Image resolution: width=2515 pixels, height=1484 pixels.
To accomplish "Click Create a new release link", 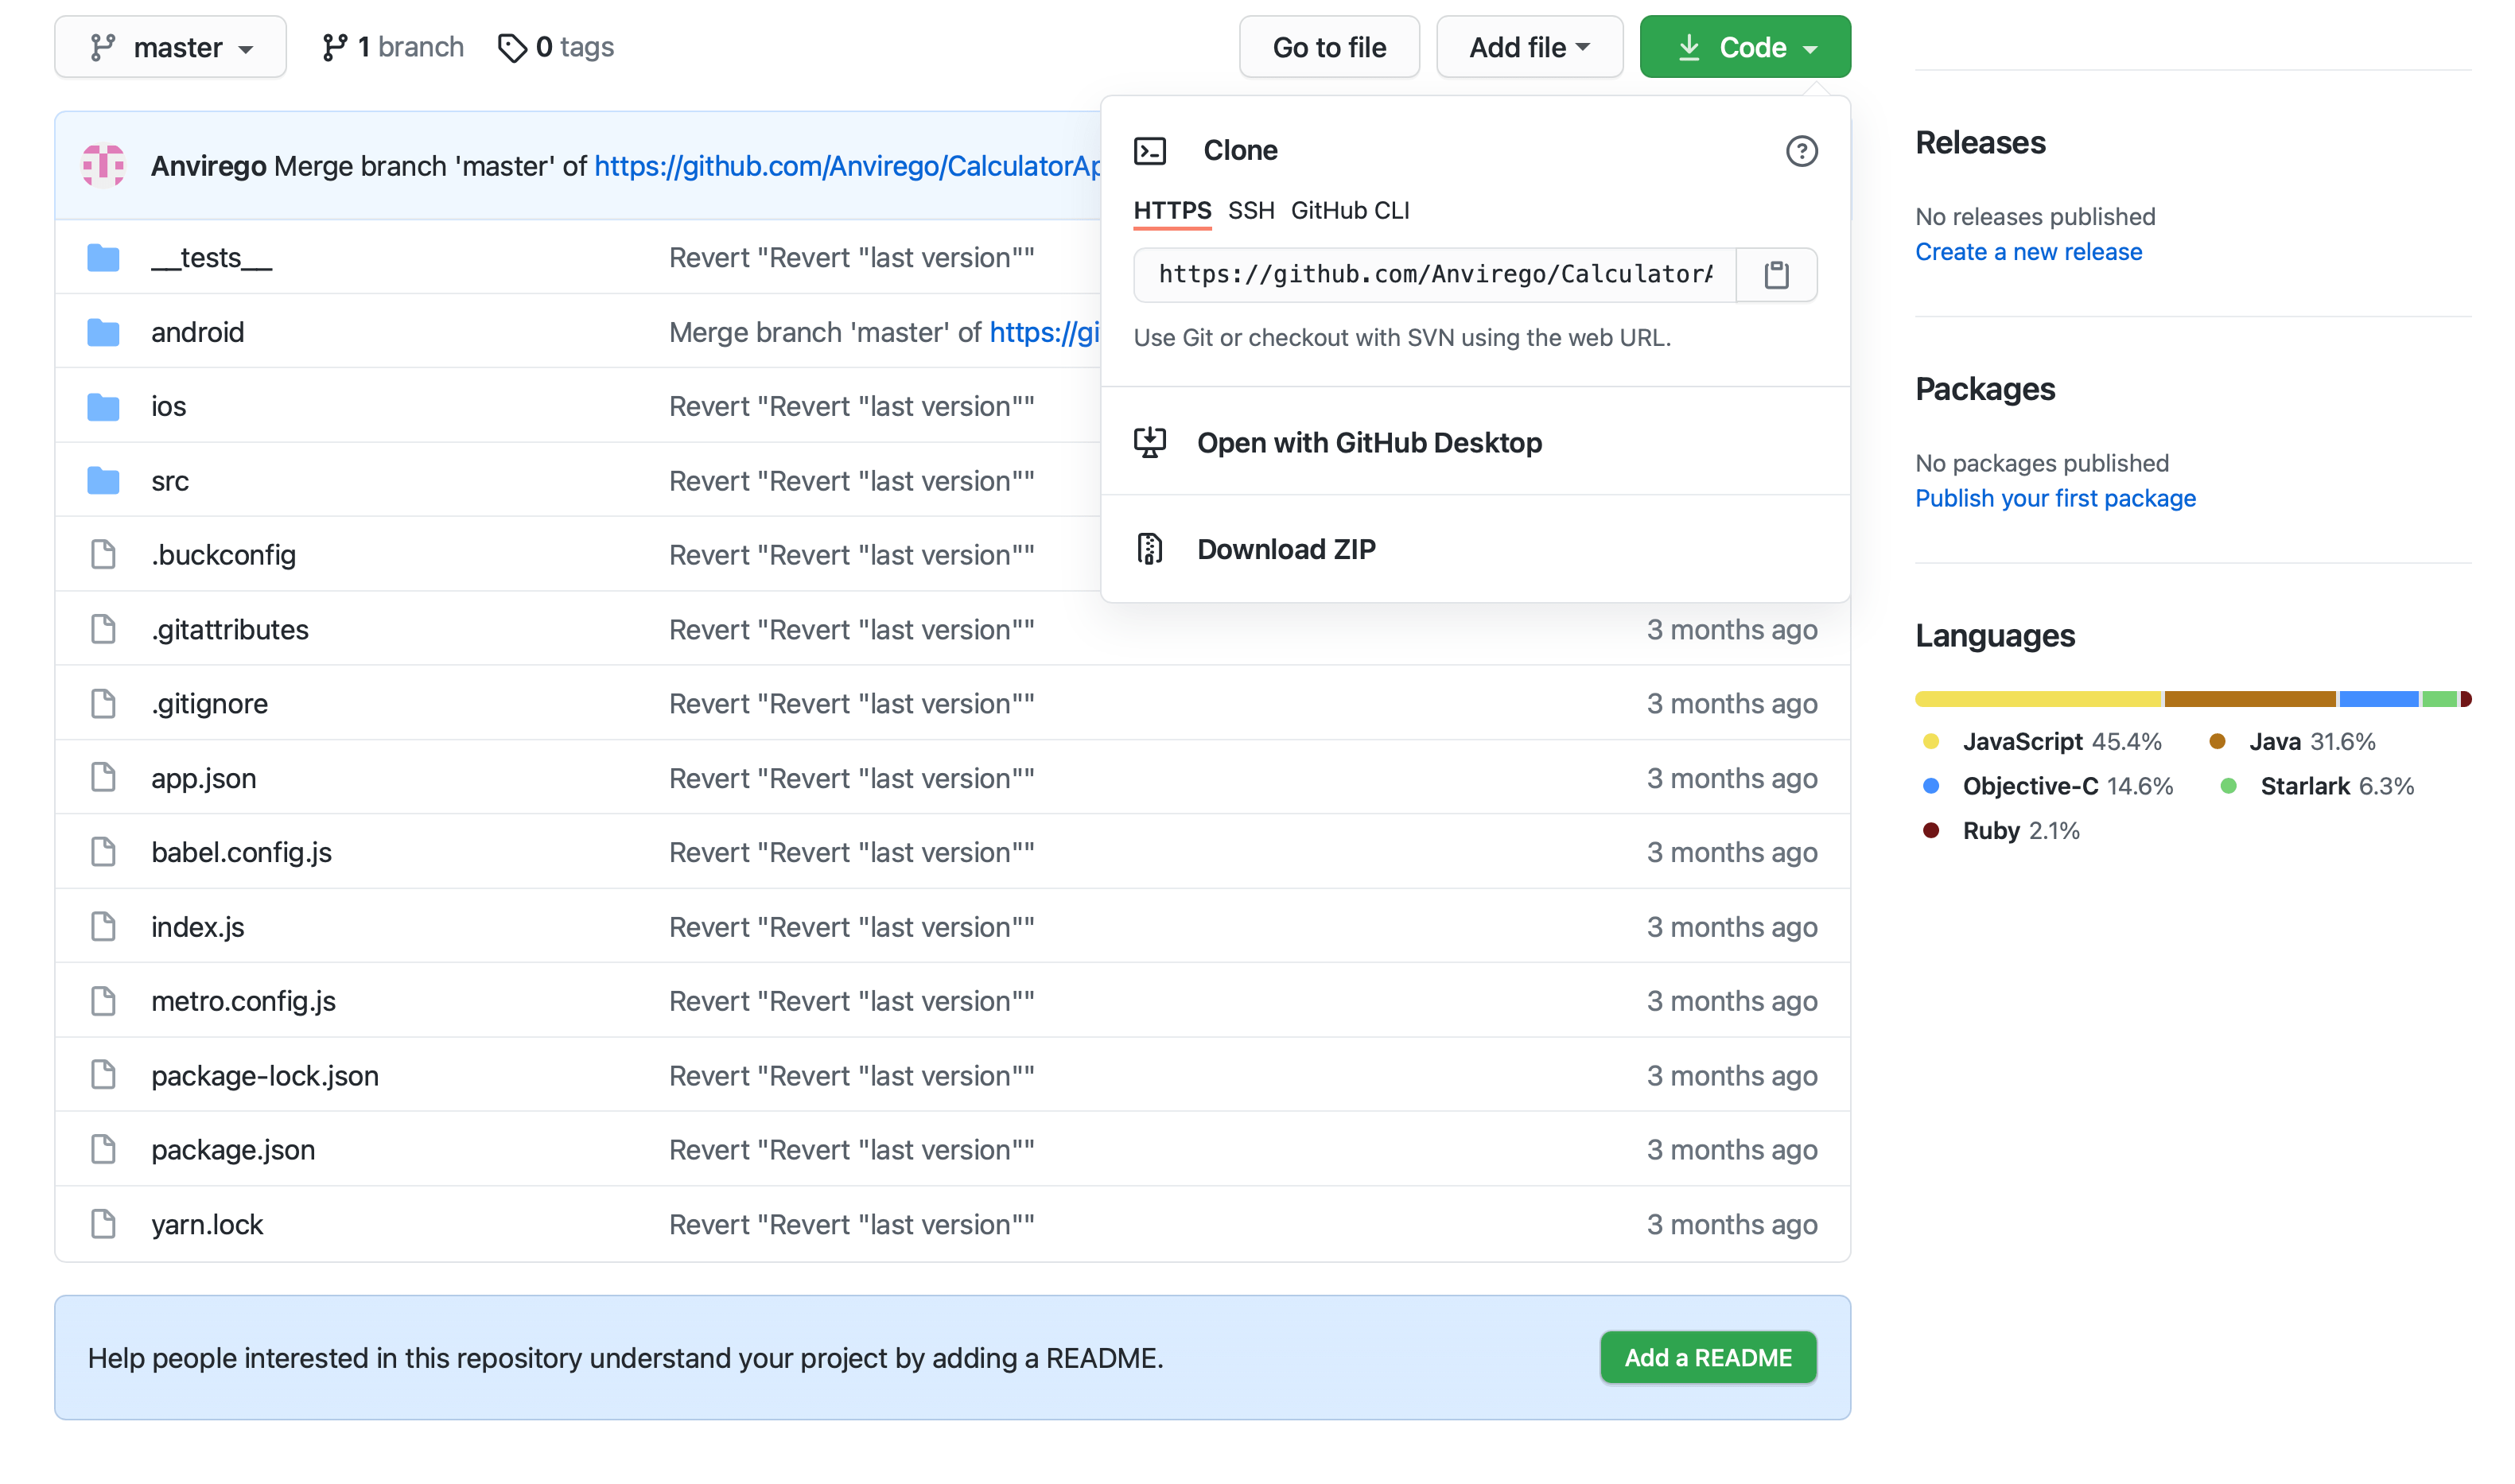I will click(x=2028, y=252).
